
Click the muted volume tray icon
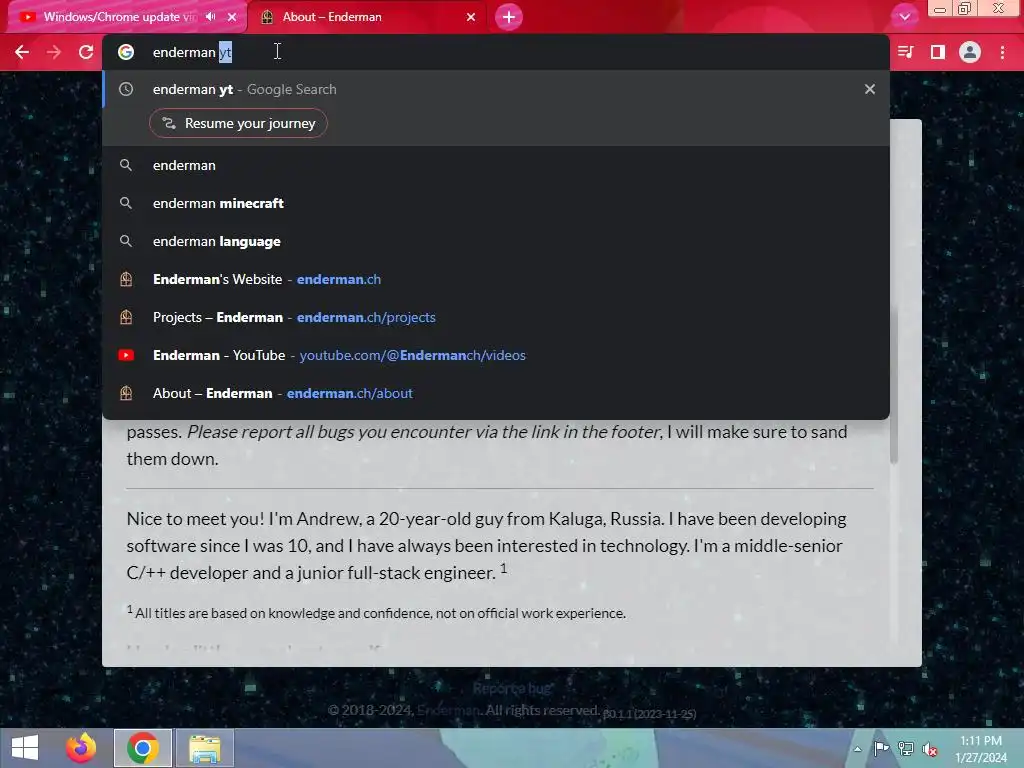[x=930, y=748]
